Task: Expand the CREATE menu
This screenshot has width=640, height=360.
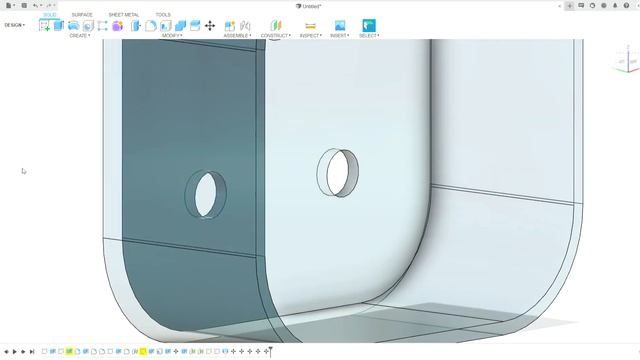Action: coord(80,36)
